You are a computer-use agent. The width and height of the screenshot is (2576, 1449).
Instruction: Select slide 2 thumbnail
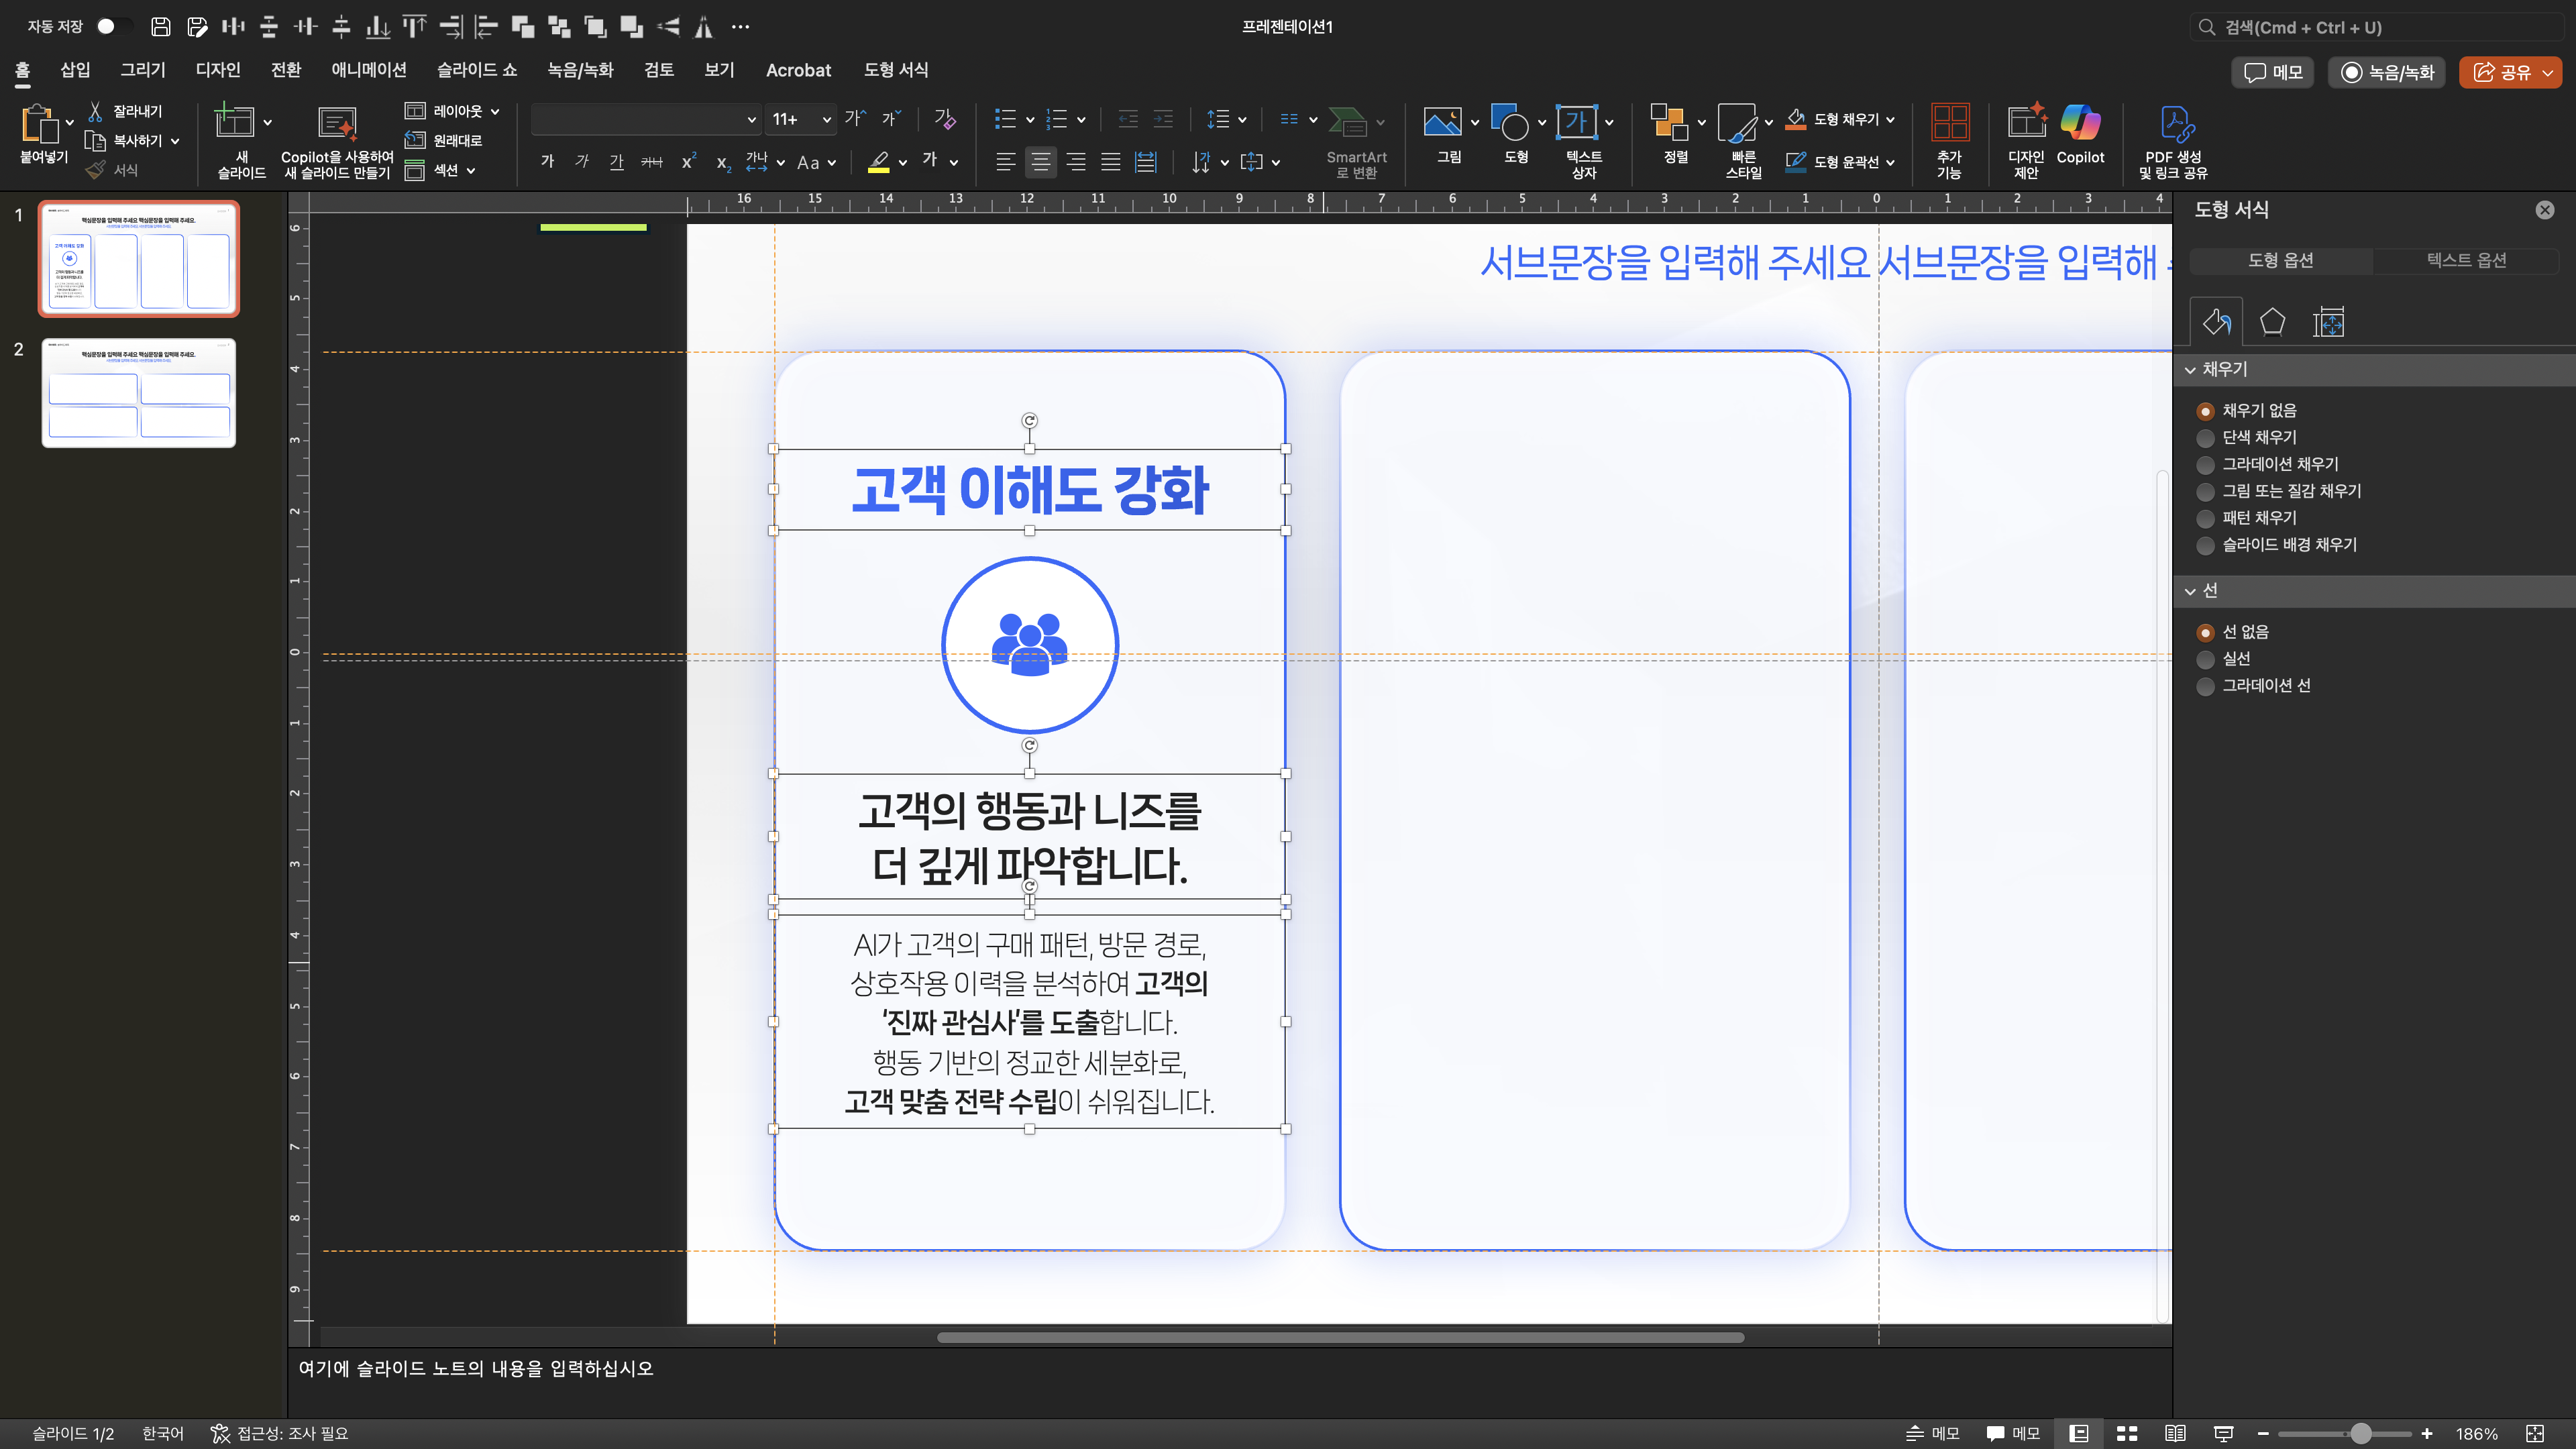pos(139,393)
